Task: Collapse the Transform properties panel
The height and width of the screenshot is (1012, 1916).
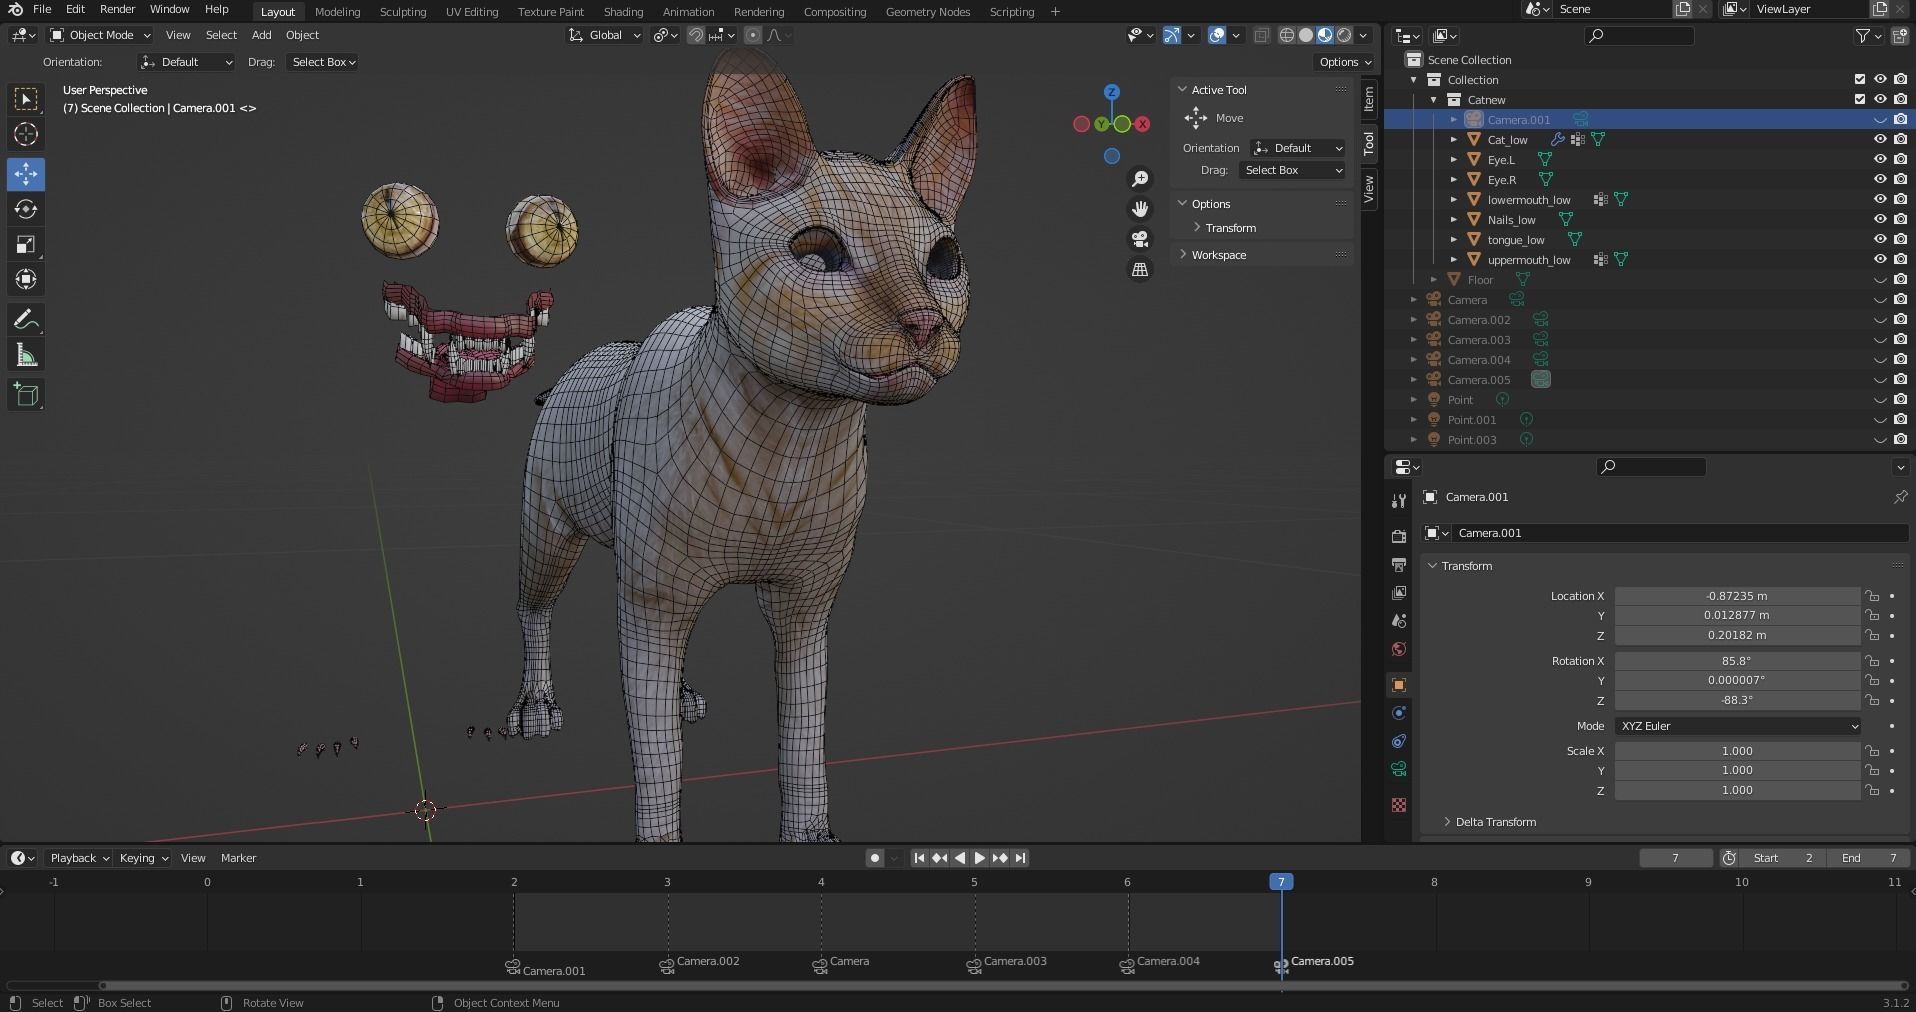Action: 1466,566
